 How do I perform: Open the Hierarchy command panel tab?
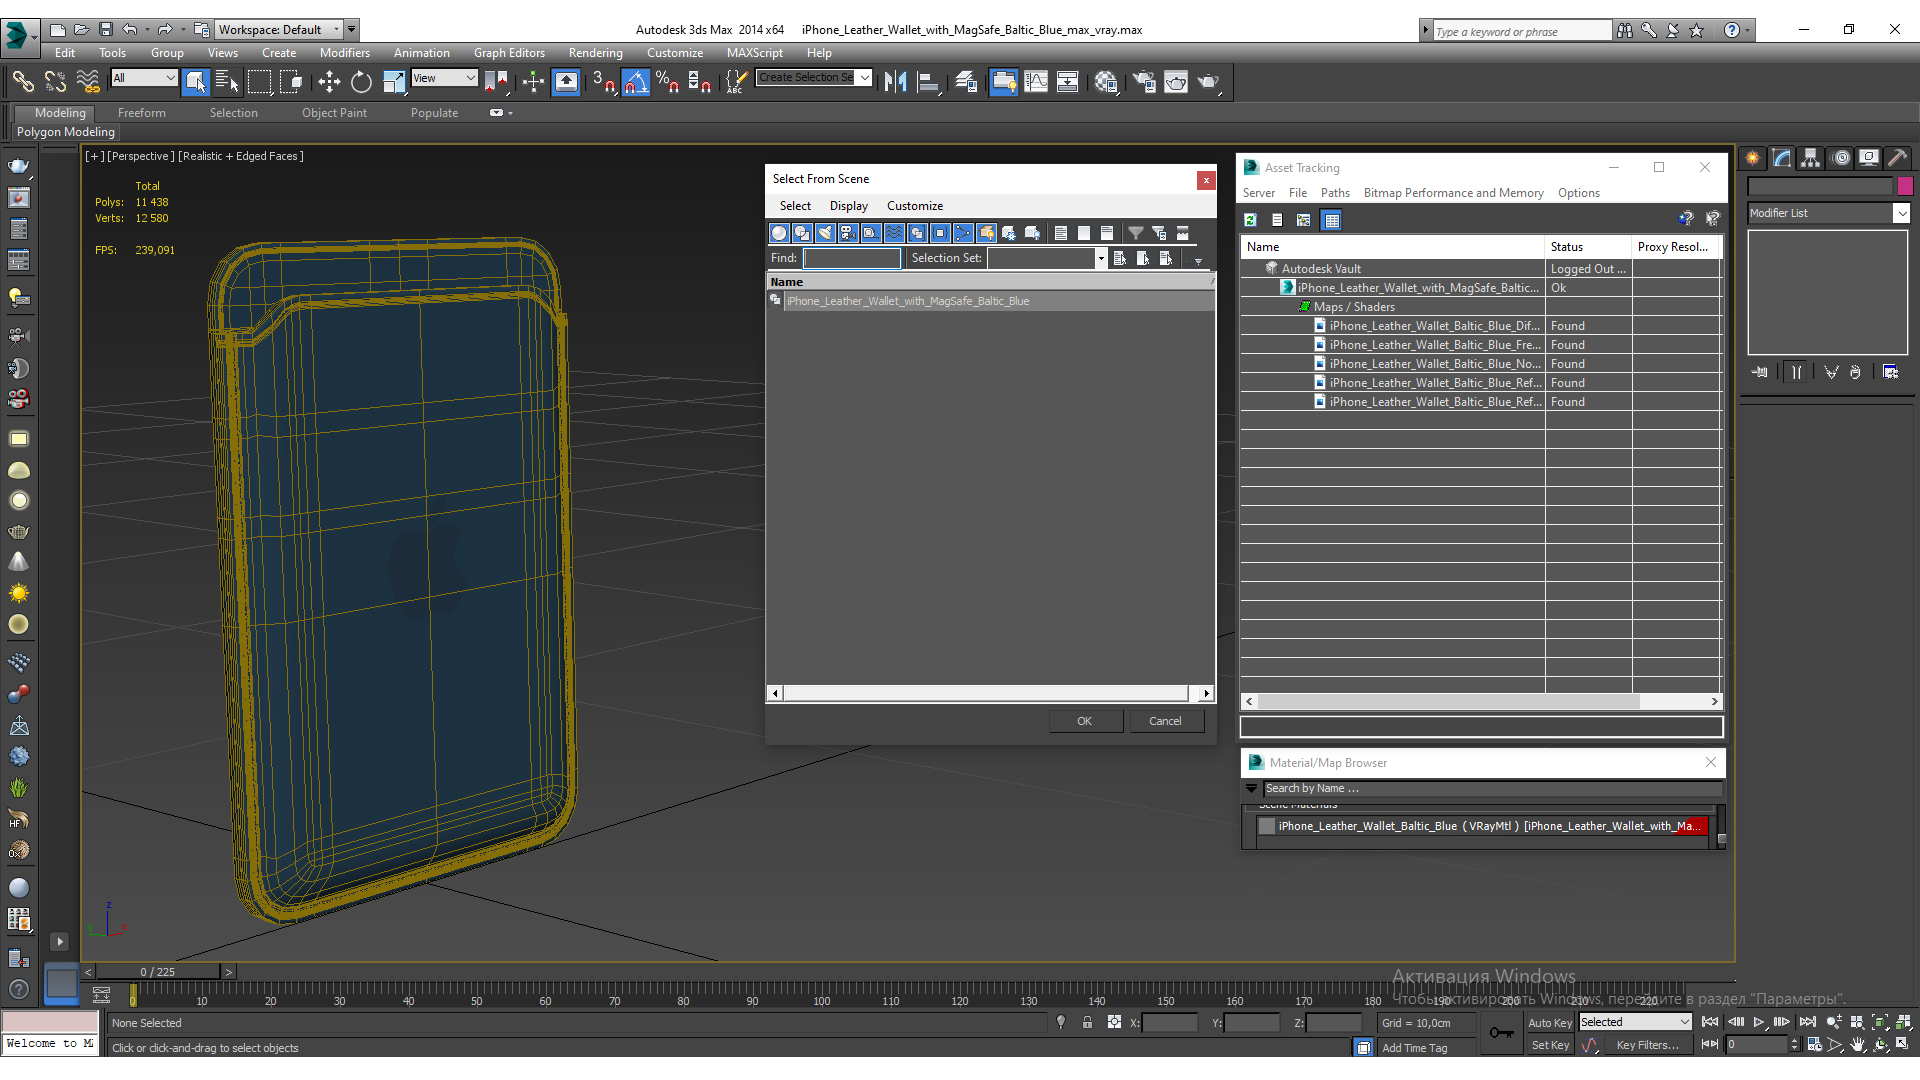pyautogui.click(x=1811, y=158)
